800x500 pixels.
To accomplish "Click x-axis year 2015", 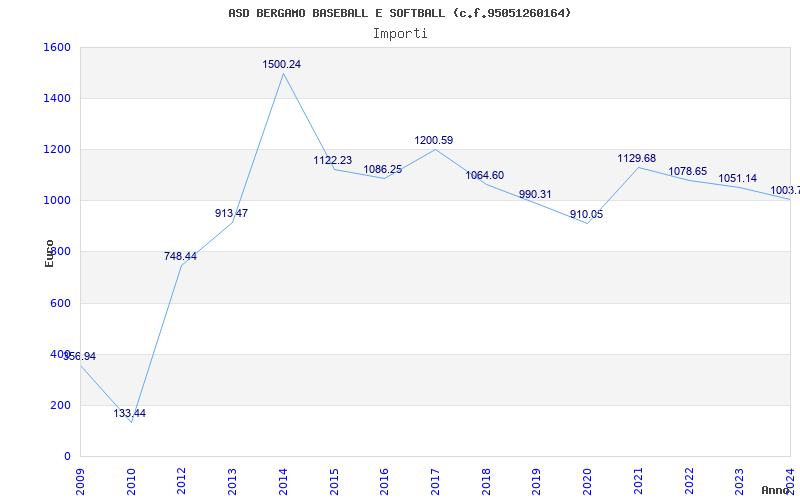I will (334, 481).
